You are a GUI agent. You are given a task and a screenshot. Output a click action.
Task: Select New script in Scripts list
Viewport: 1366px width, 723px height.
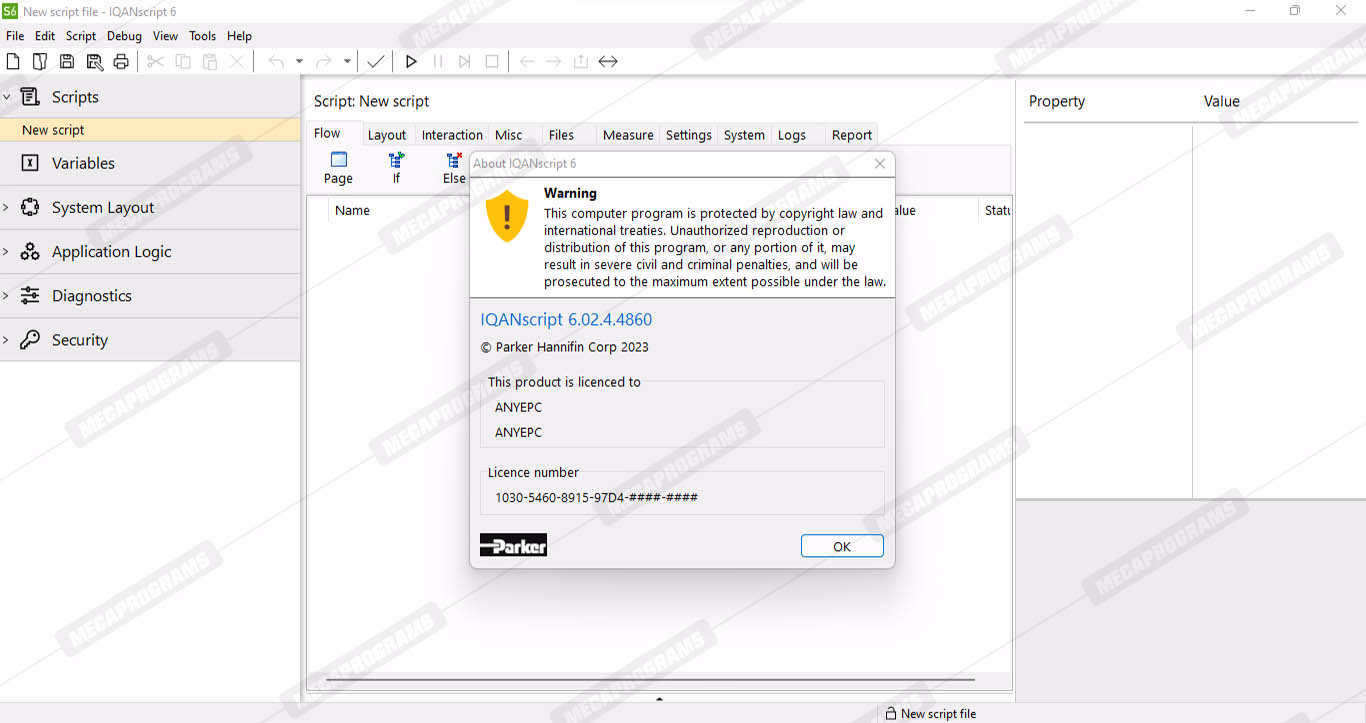[x=54, y=130]
